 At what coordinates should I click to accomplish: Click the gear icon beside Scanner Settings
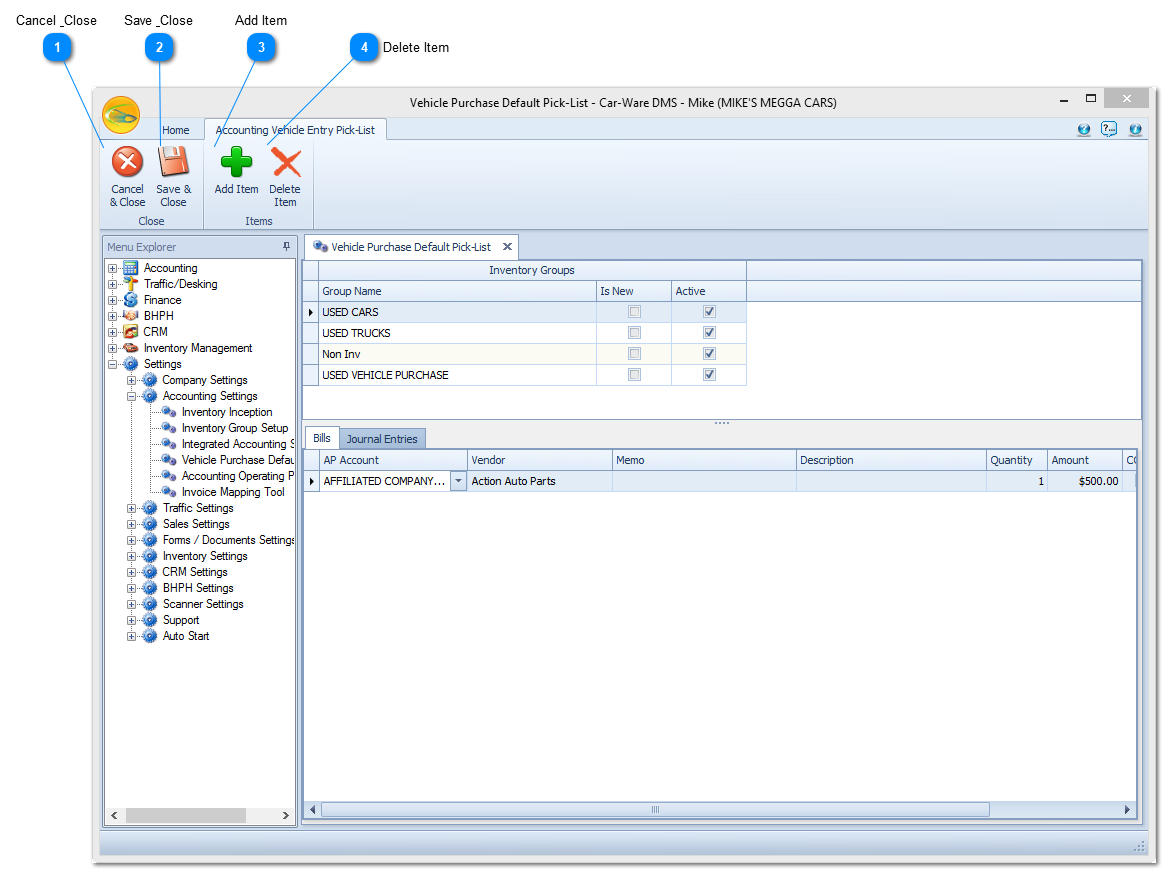coord(150,604)
